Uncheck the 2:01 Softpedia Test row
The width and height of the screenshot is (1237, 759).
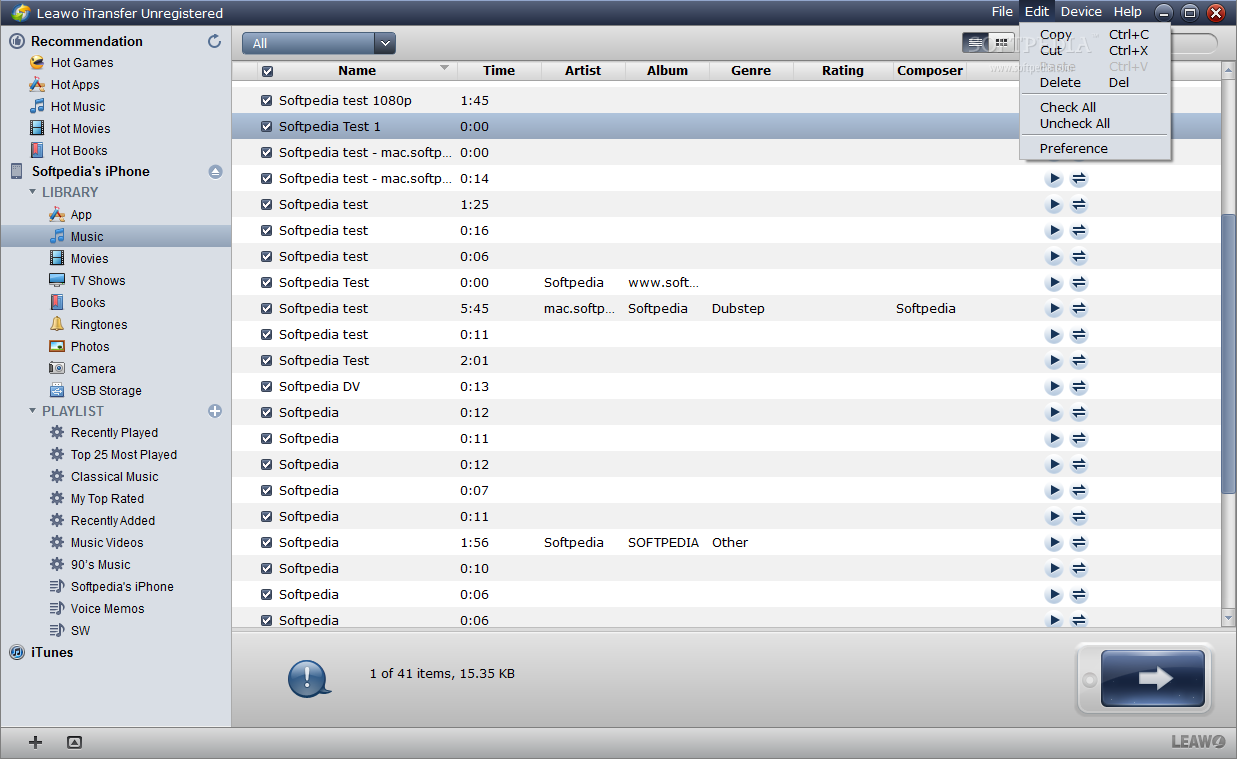pos(267,361)
